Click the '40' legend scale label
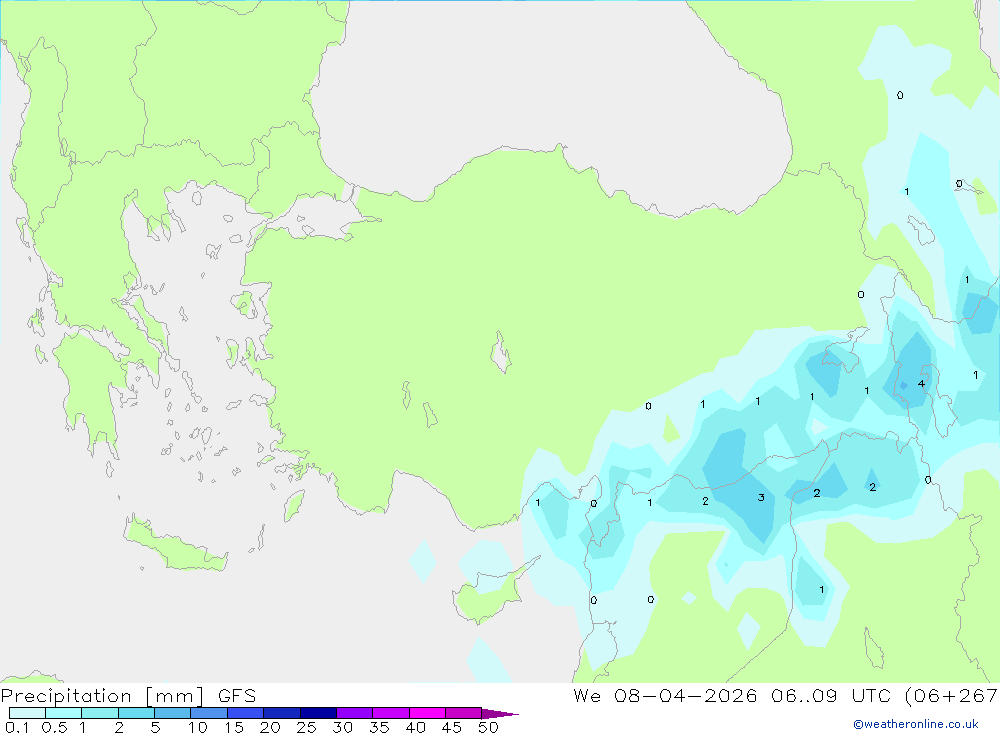The height and width of the screenshot is (733, 1000). (x=415, y=727)
